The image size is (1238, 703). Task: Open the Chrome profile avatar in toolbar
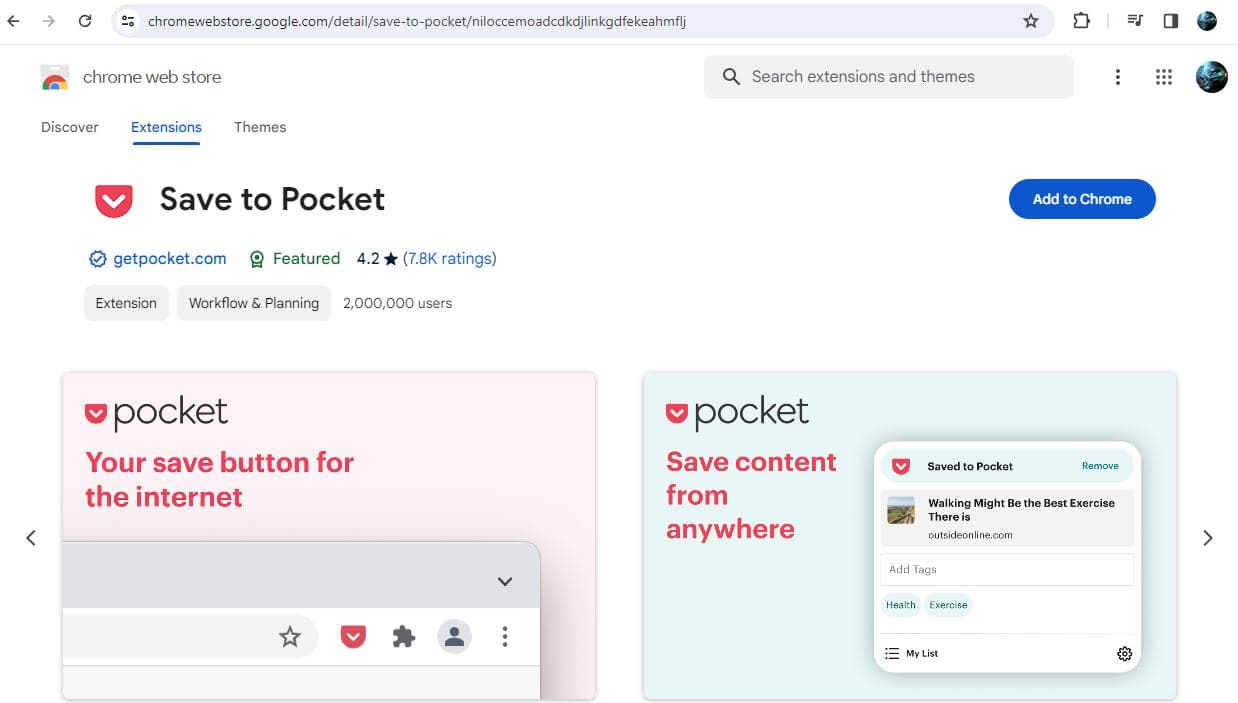pos(1207,21)
